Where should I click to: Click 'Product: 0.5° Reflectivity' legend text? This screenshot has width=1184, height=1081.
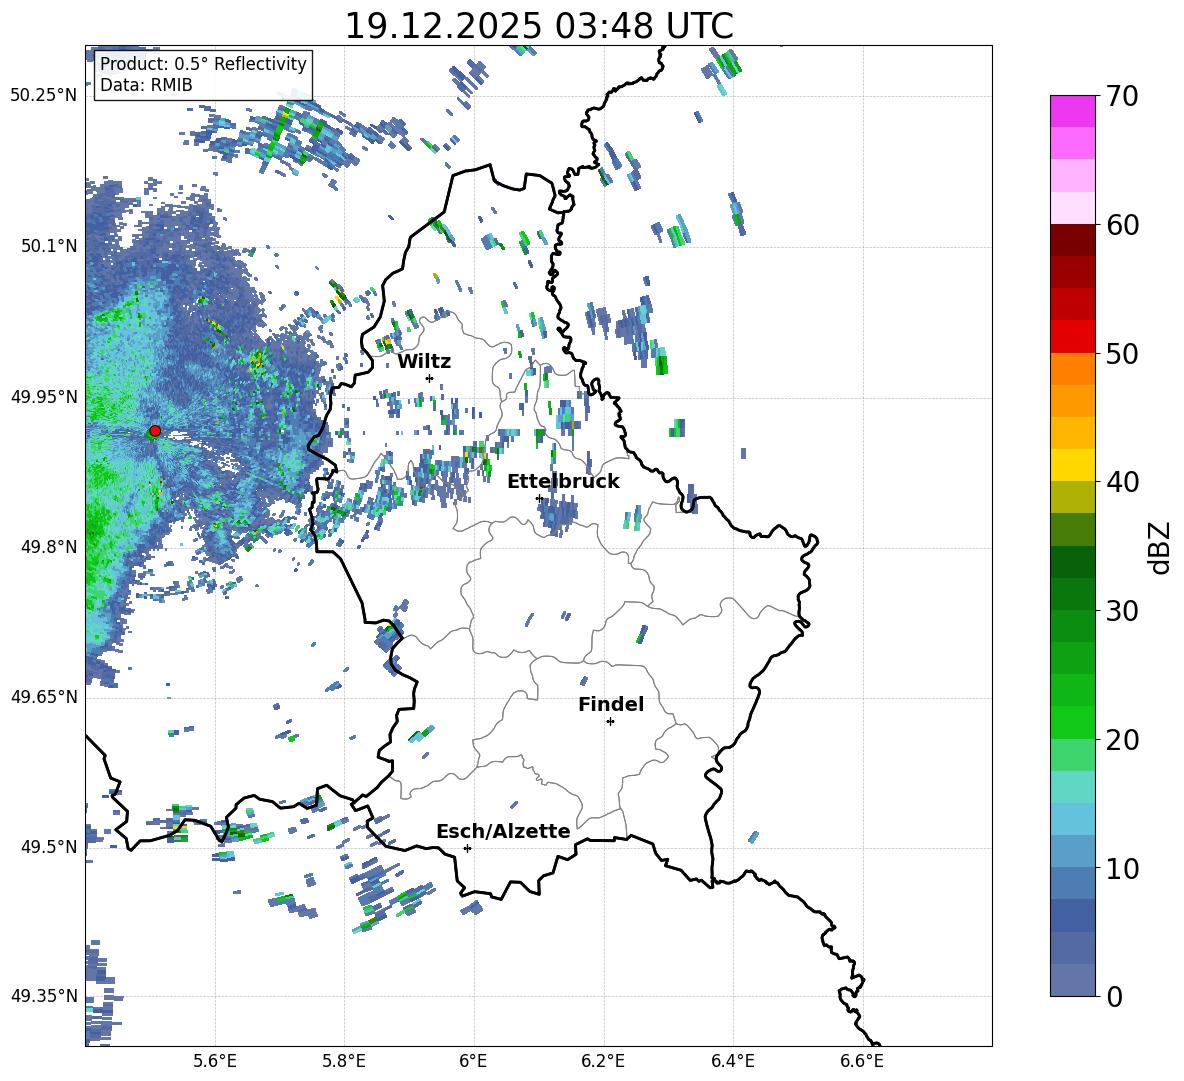click(203, 63)
